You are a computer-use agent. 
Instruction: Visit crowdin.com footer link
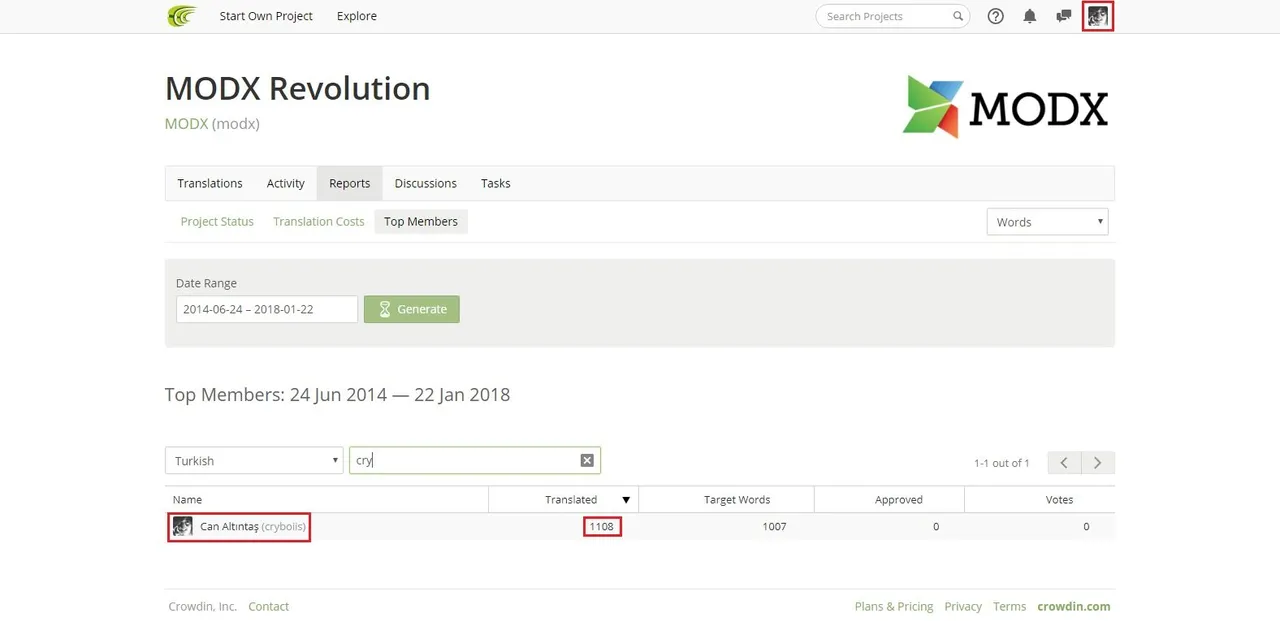point(1074,606)
